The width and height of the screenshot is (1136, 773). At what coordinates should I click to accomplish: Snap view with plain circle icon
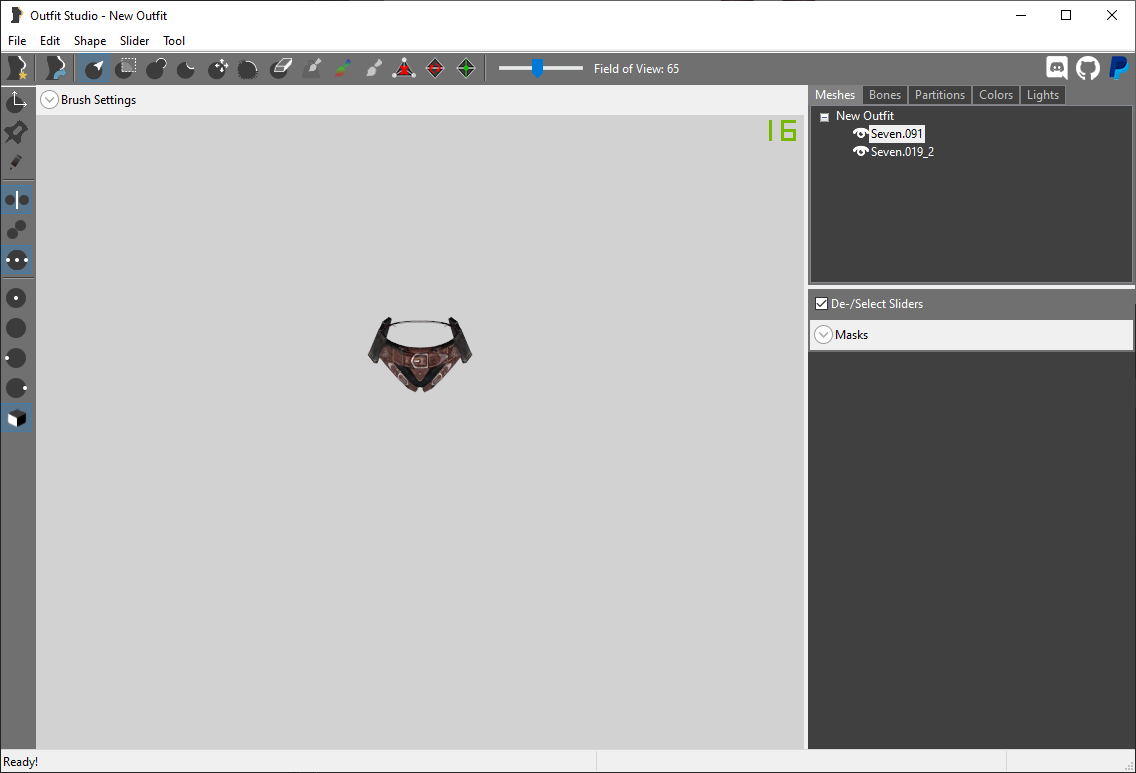pyautogui.click(x=17, y=328)
